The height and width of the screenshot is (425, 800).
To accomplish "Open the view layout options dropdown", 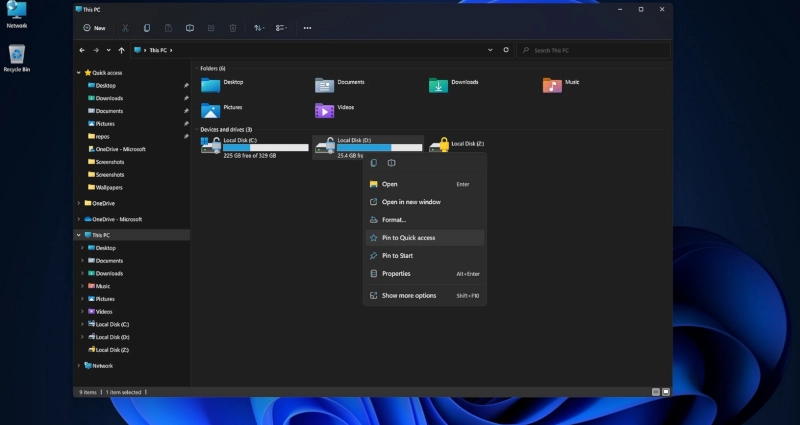I will (281, 28).
